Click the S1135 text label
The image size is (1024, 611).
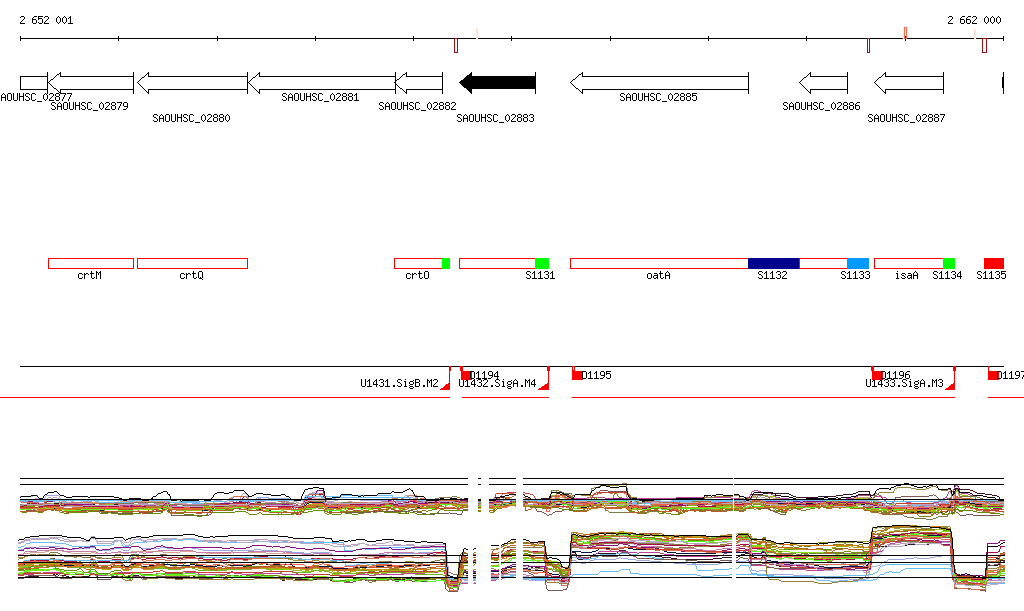pos(991,275)
